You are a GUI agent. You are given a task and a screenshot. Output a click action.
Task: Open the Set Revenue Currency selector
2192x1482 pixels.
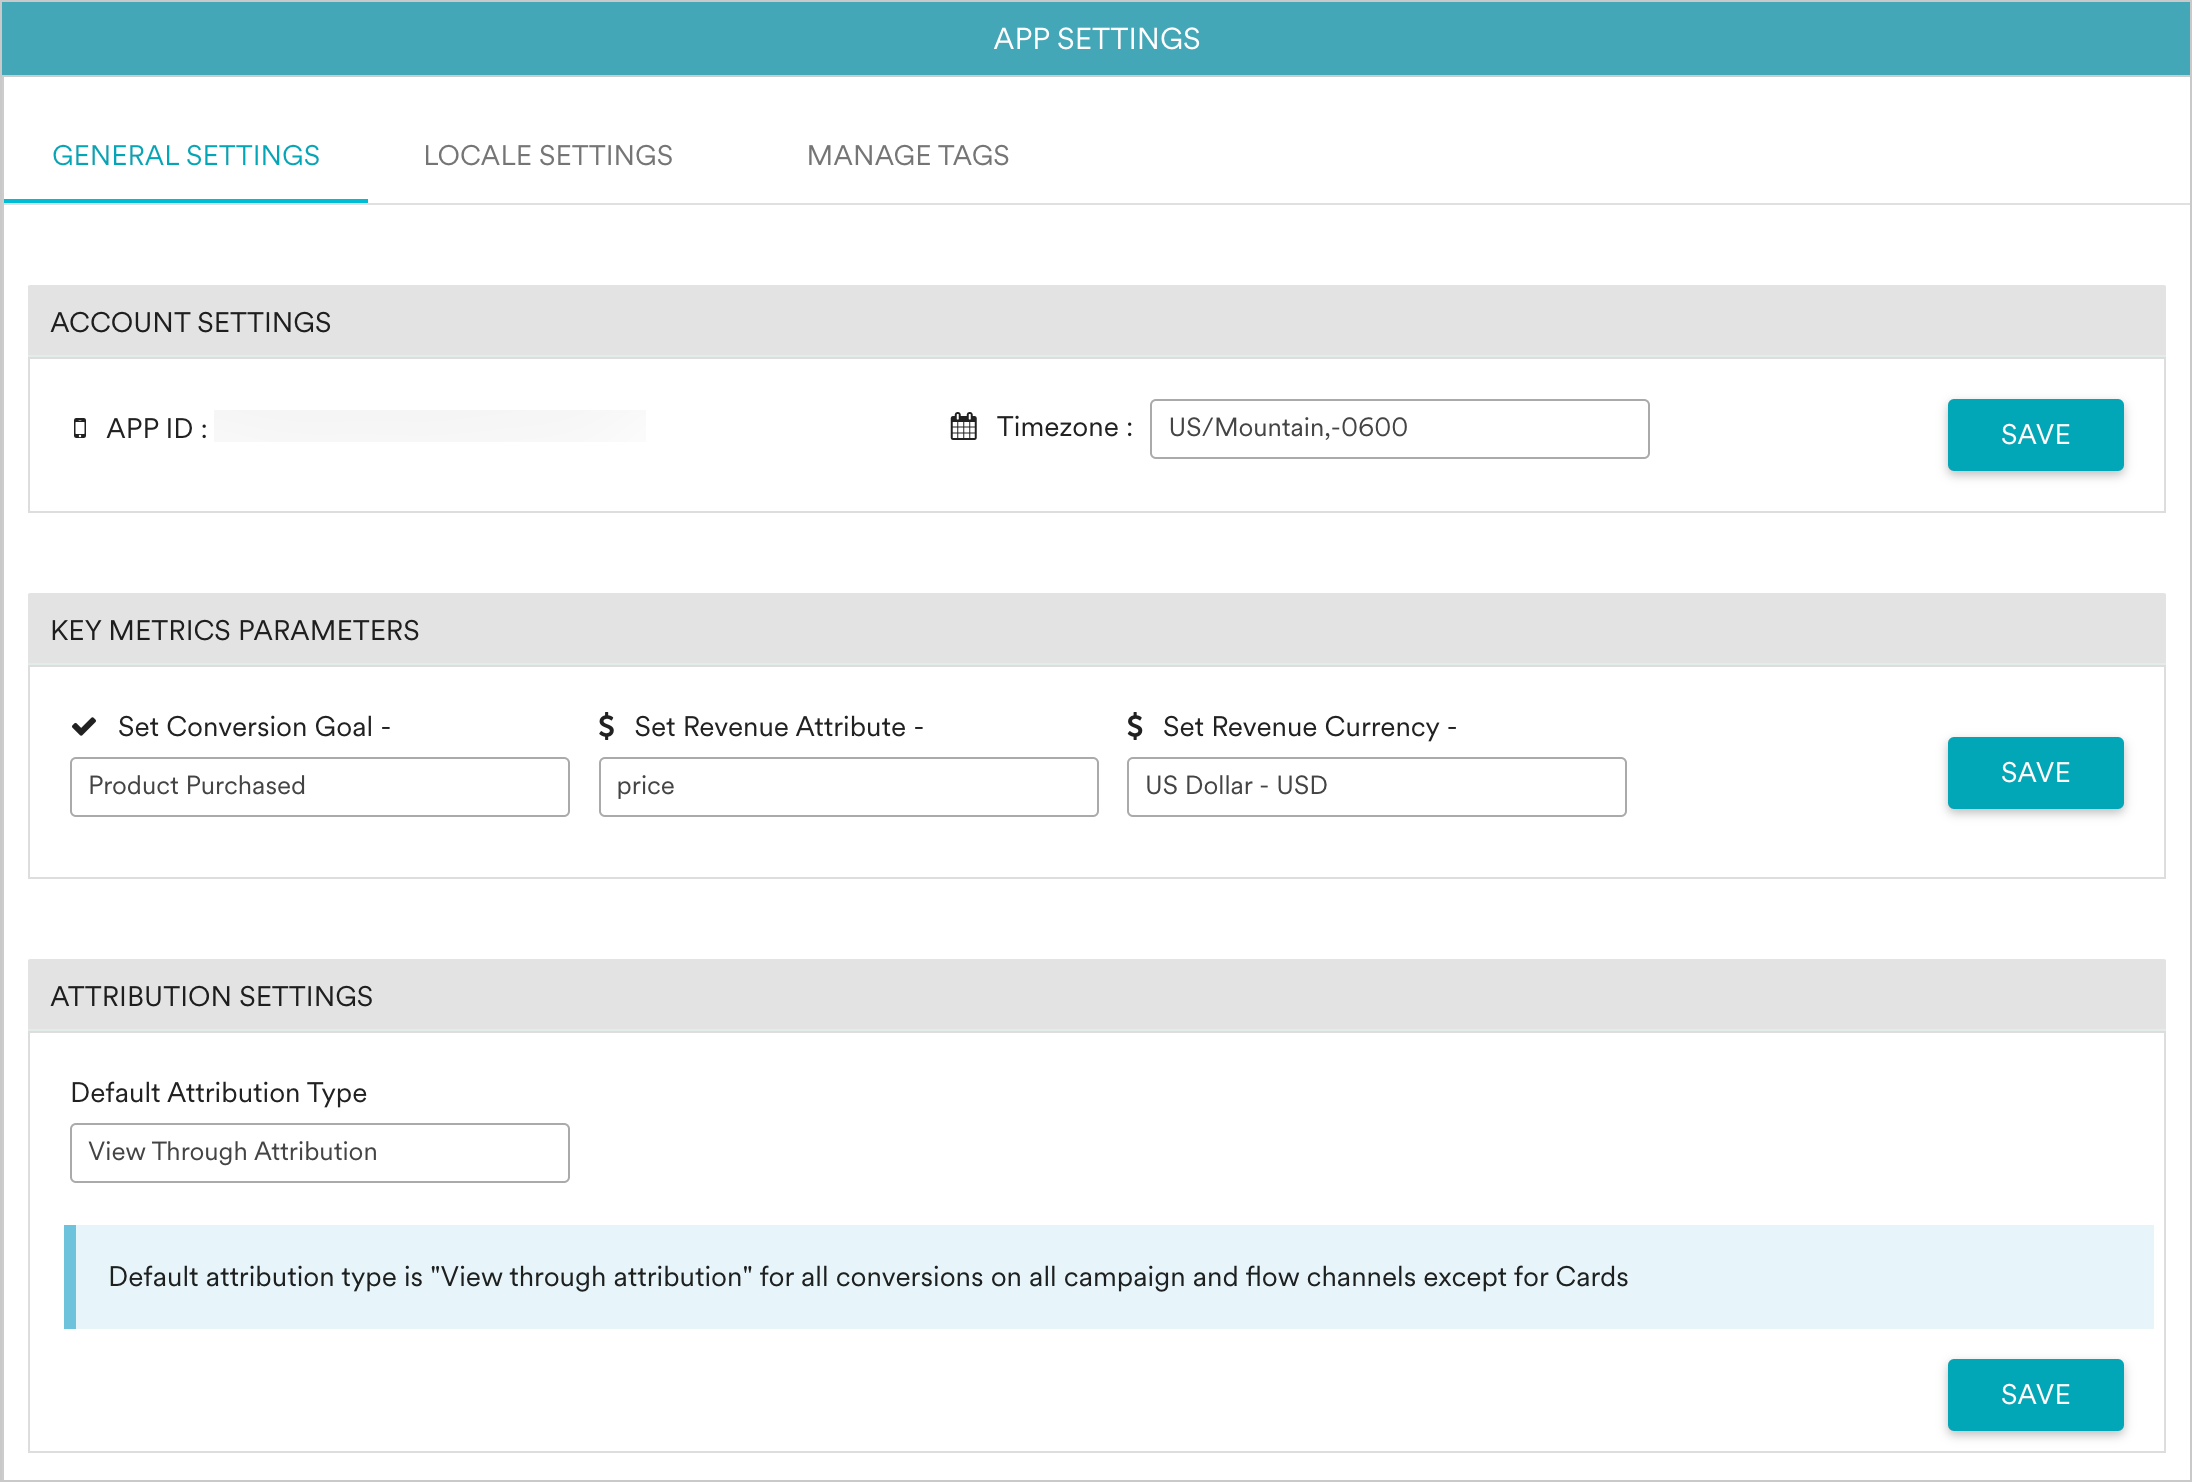pyautogui.click(x=1376, y=786)
